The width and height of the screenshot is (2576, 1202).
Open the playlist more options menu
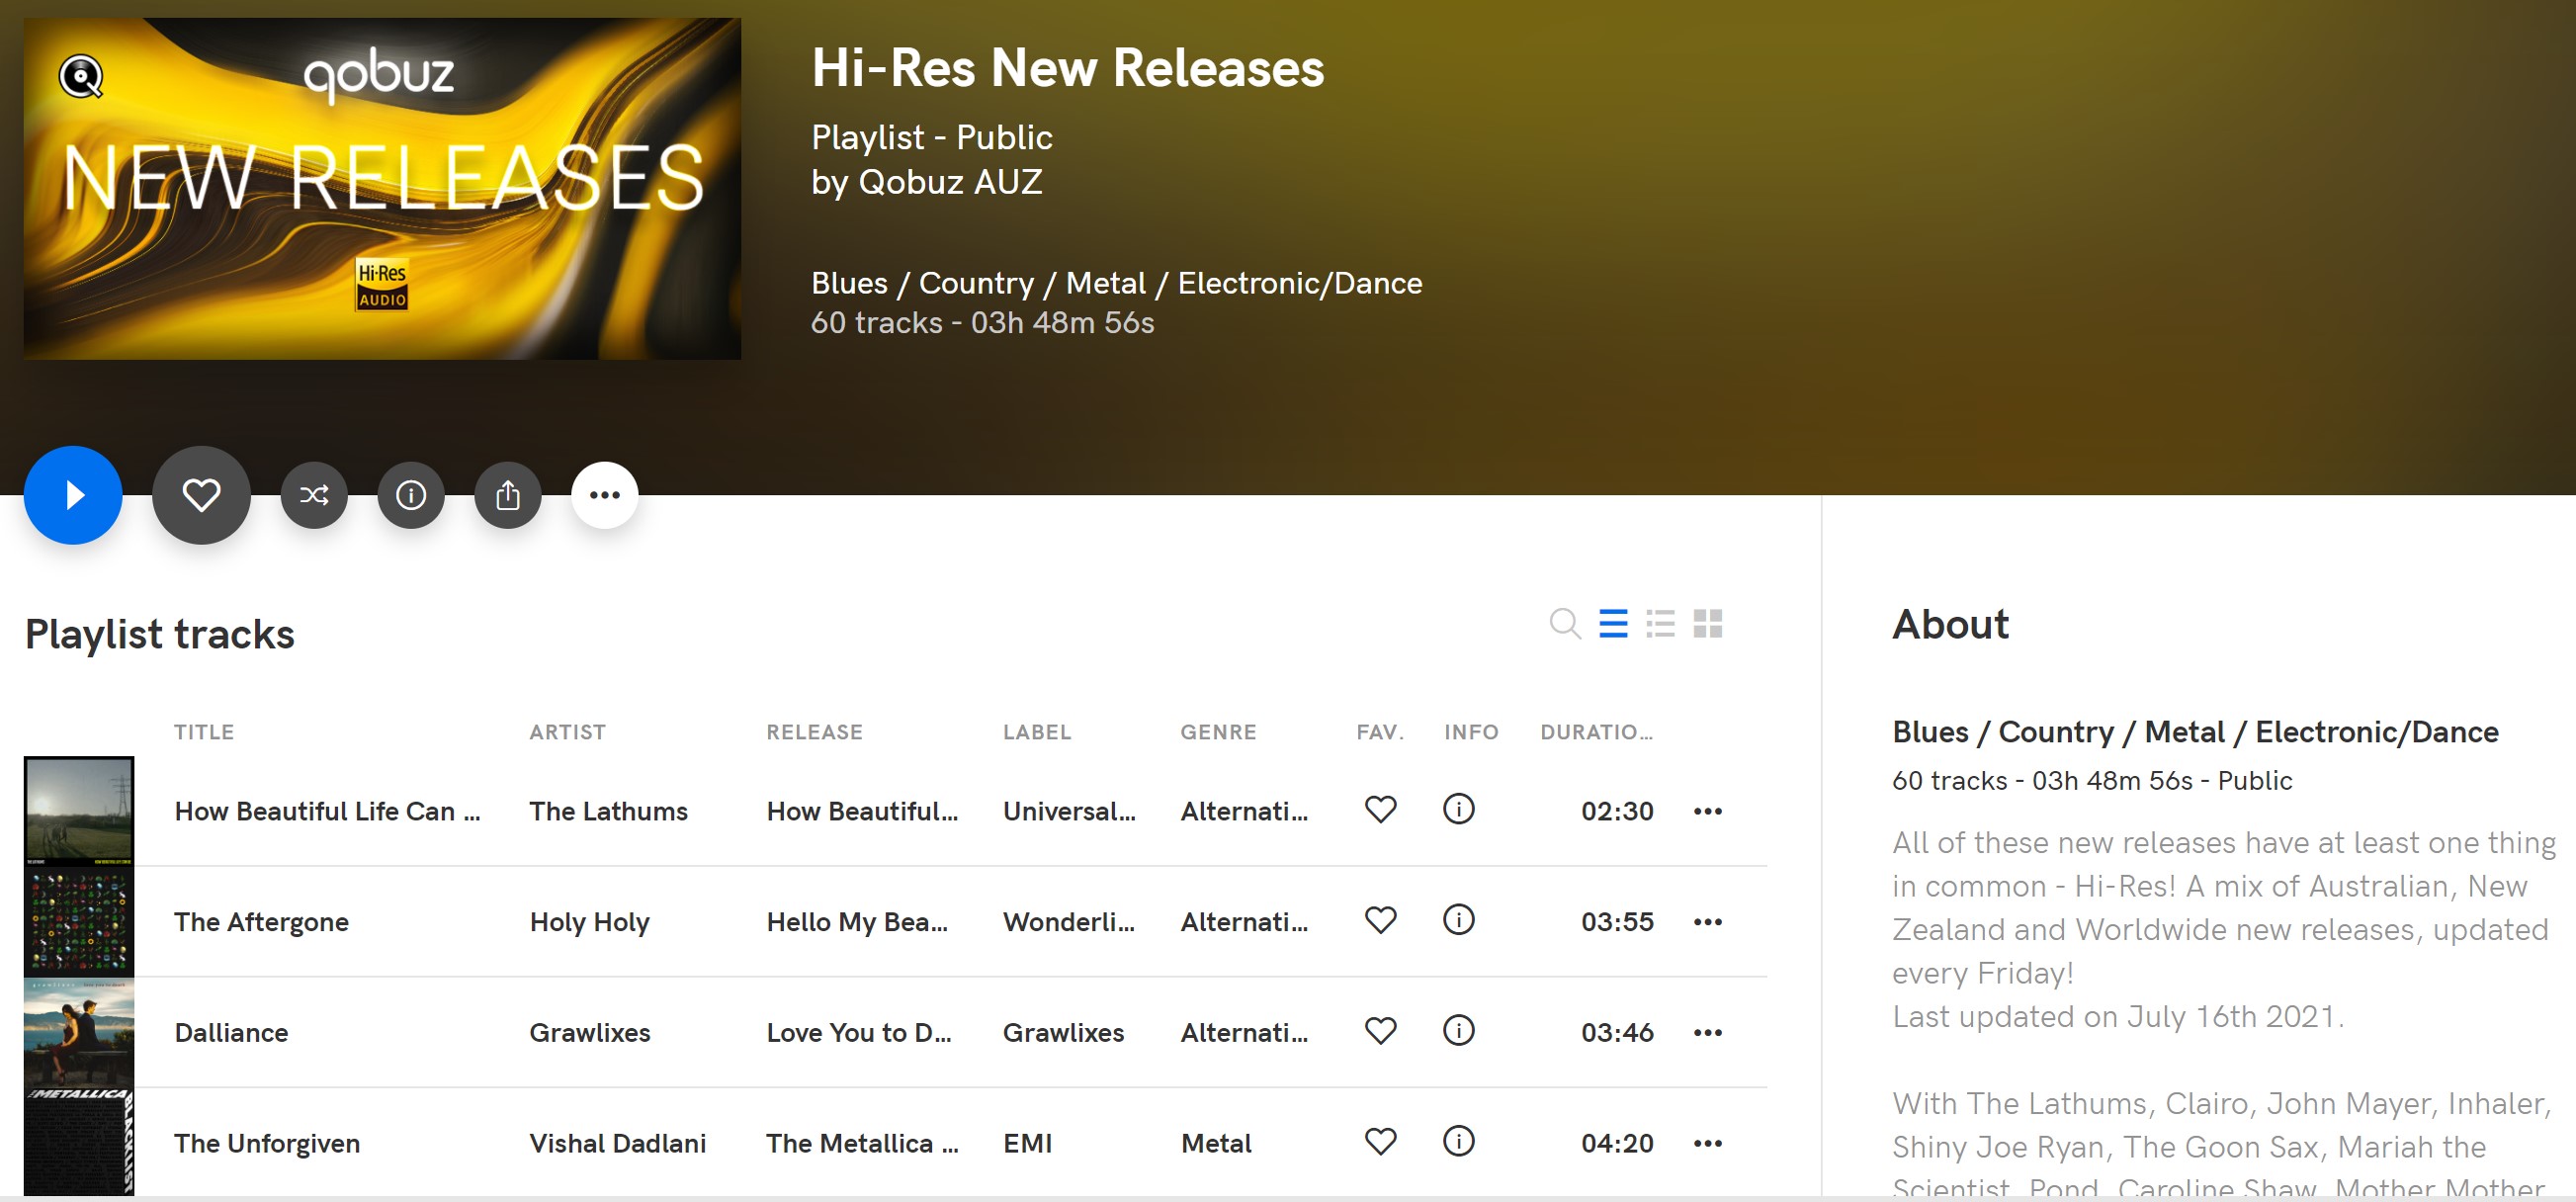coord(605,495)
